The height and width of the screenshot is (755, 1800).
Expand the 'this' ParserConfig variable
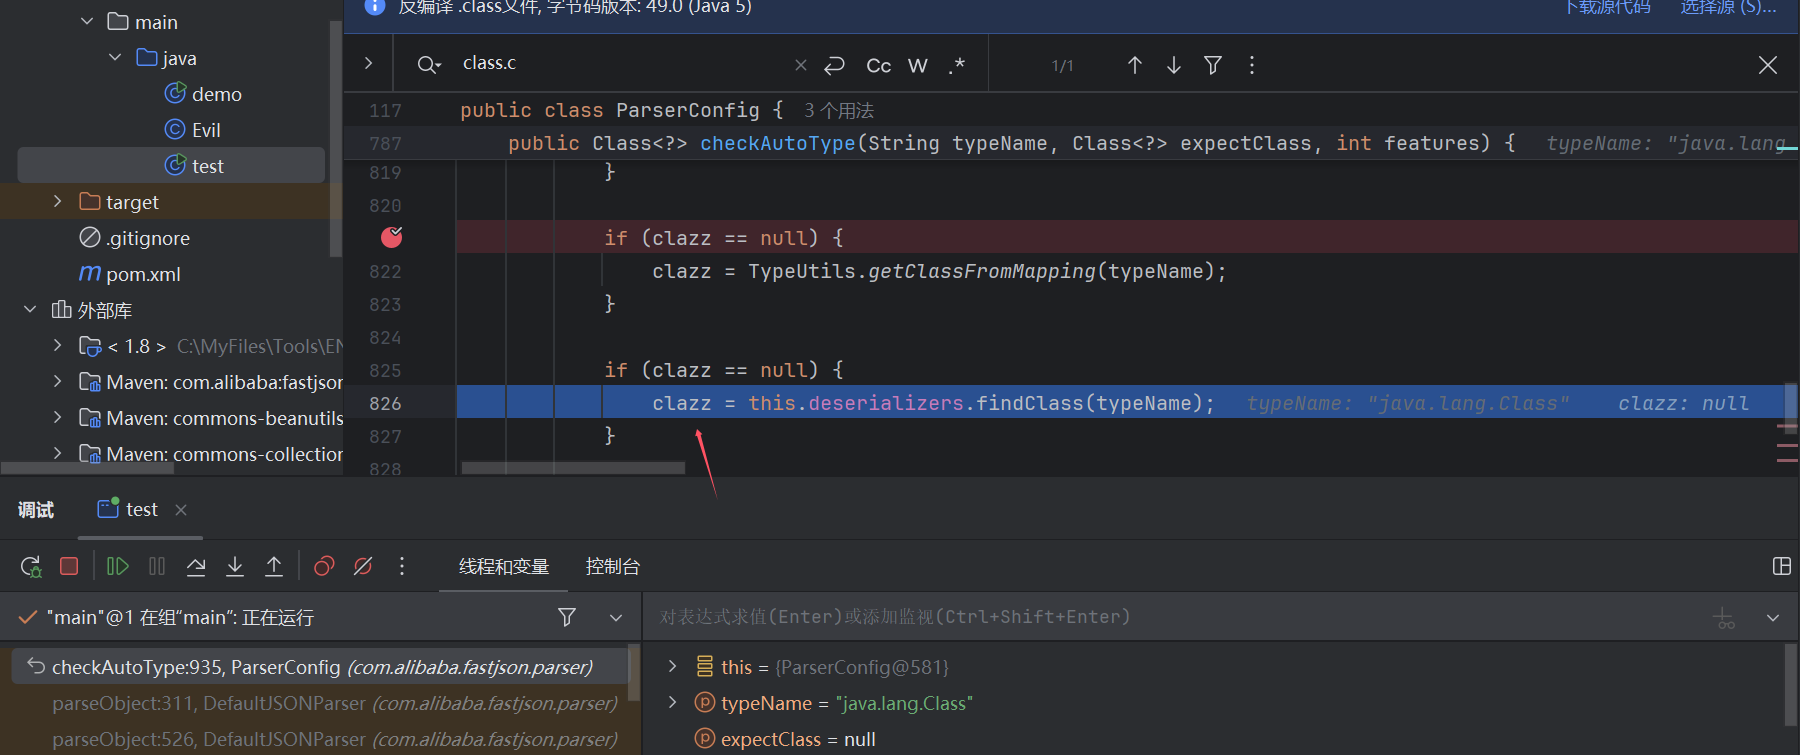click(x=673, y=666)
